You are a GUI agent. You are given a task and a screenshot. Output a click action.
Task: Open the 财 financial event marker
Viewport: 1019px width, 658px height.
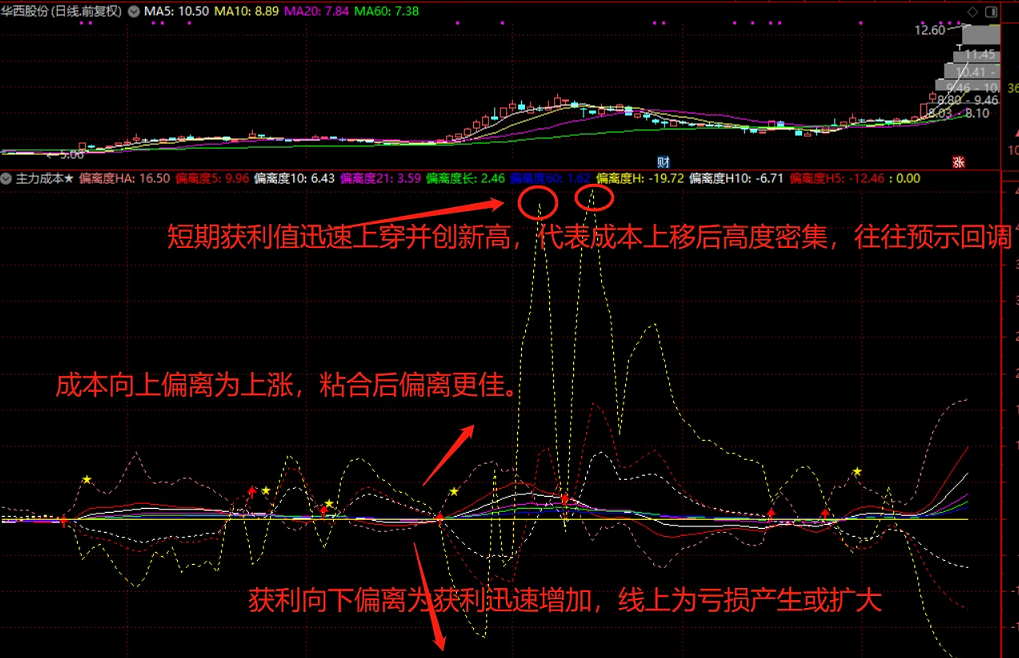tap(663, 162)
